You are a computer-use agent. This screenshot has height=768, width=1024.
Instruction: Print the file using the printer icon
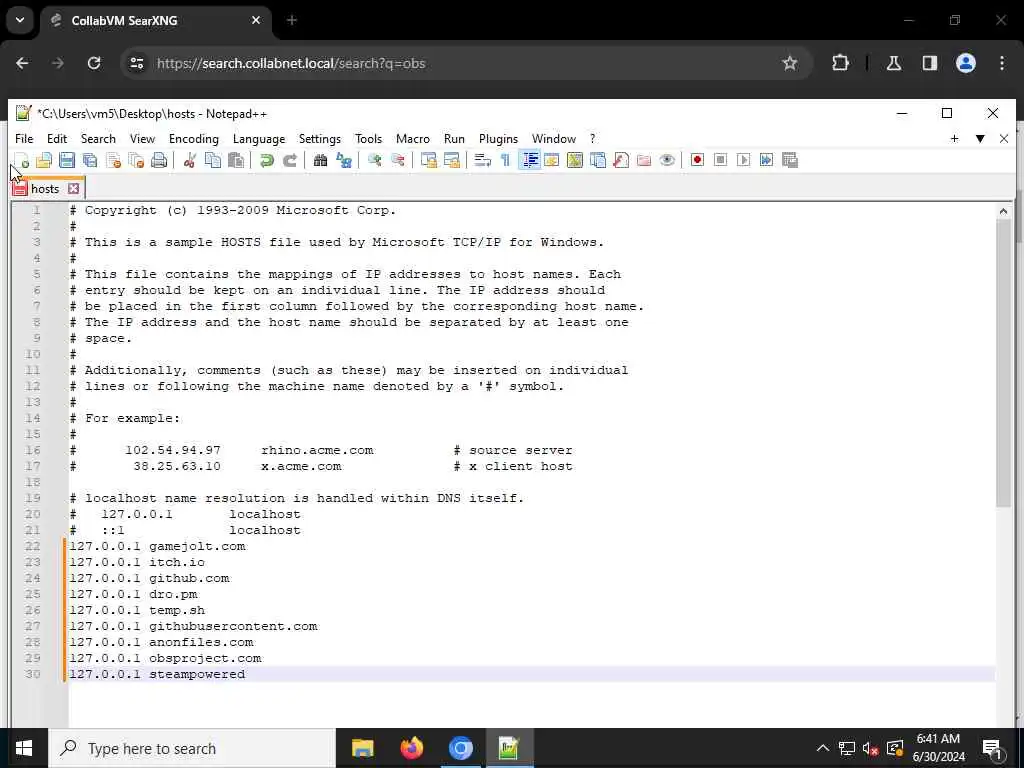click(x=159, y=160)
